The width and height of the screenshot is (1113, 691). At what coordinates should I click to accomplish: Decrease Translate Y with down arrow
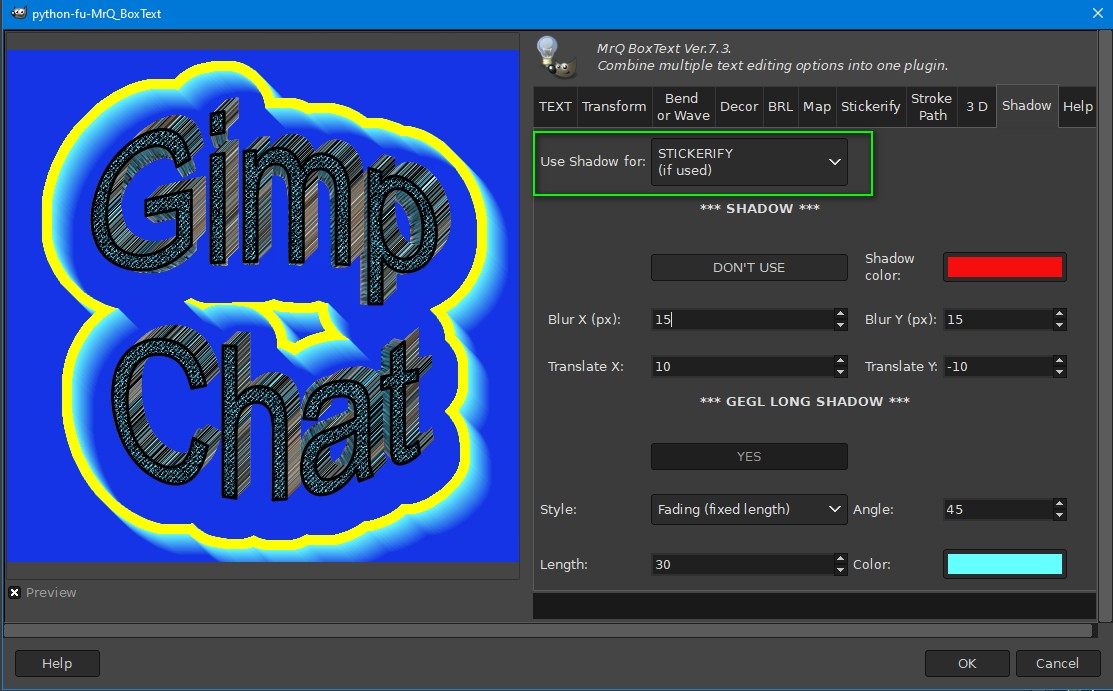click(x=1059, y=372)
